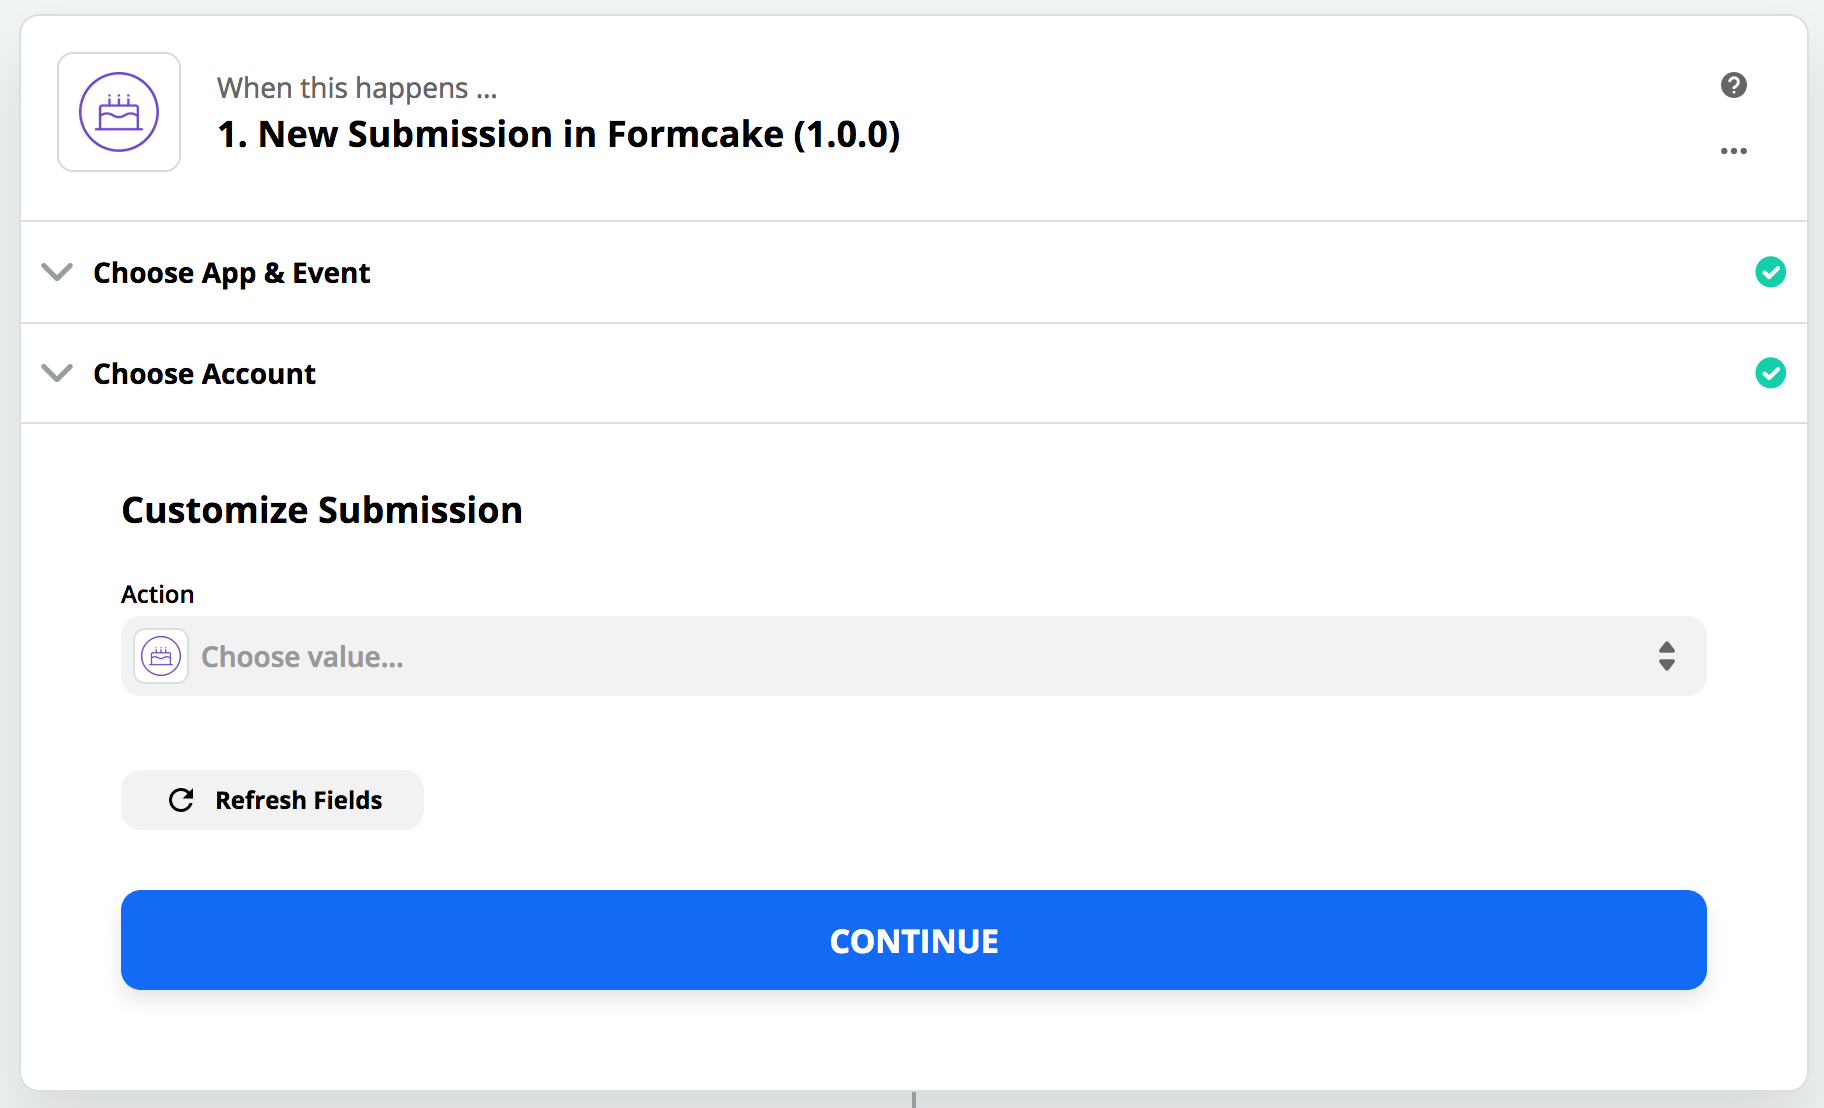The width and height of the screenshot is (1824, 1108).
Task: Click the 'When this happens ...' text
Action: (x=357, y=88)
